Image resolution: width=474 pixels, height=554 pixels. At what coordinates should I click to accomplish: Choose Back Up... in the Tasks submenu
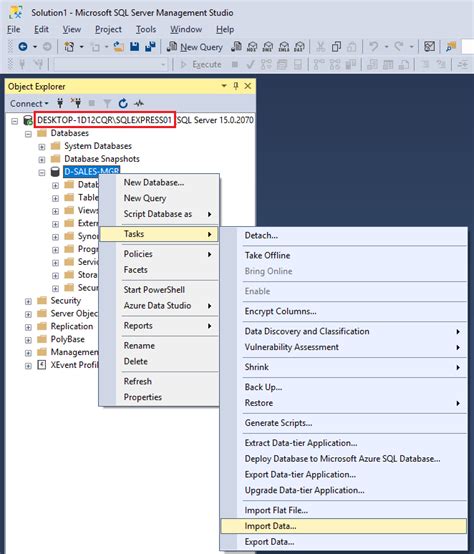pos(344,387)
